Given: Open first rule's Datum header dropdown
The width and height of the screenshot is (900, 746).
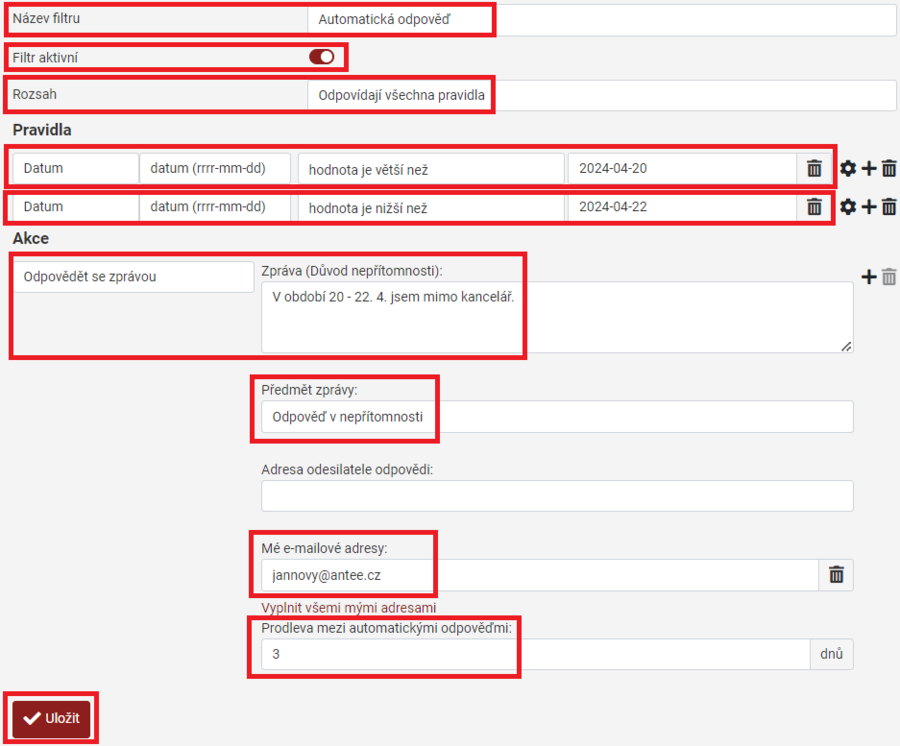Looking at the screenshot, I should click(75, 169).
